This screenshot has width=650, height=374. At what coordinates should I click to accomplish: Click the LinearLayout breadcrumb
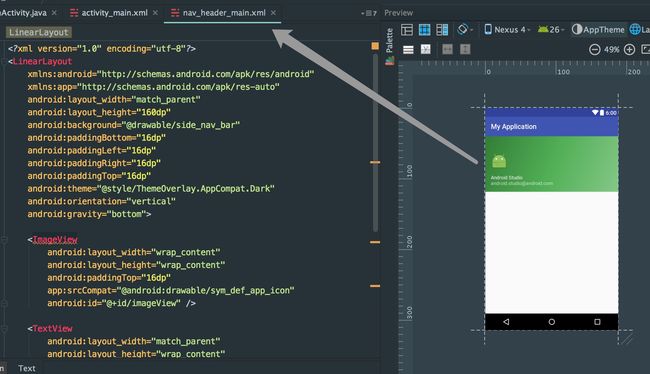click(x=39, y=32)
